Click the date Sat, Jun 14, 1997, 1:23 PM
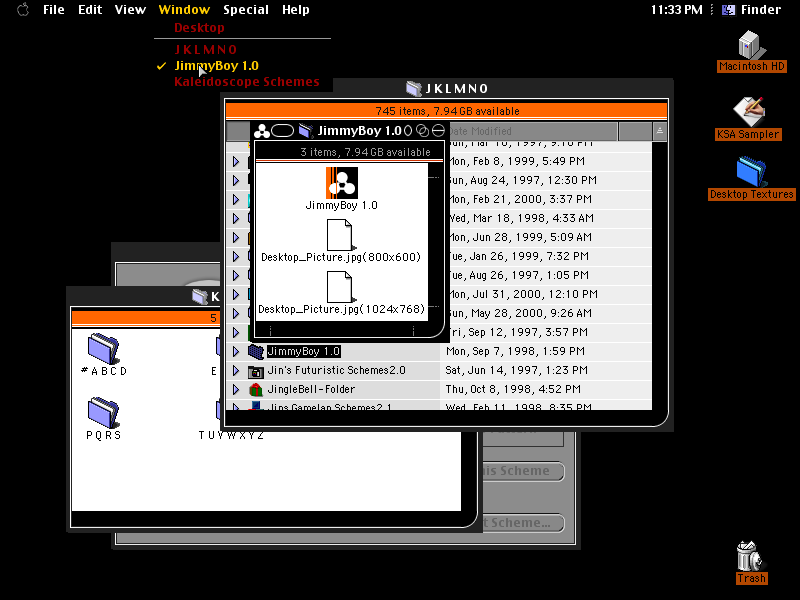The width and height of the screenshot is (800, 600). pos(516,370)
